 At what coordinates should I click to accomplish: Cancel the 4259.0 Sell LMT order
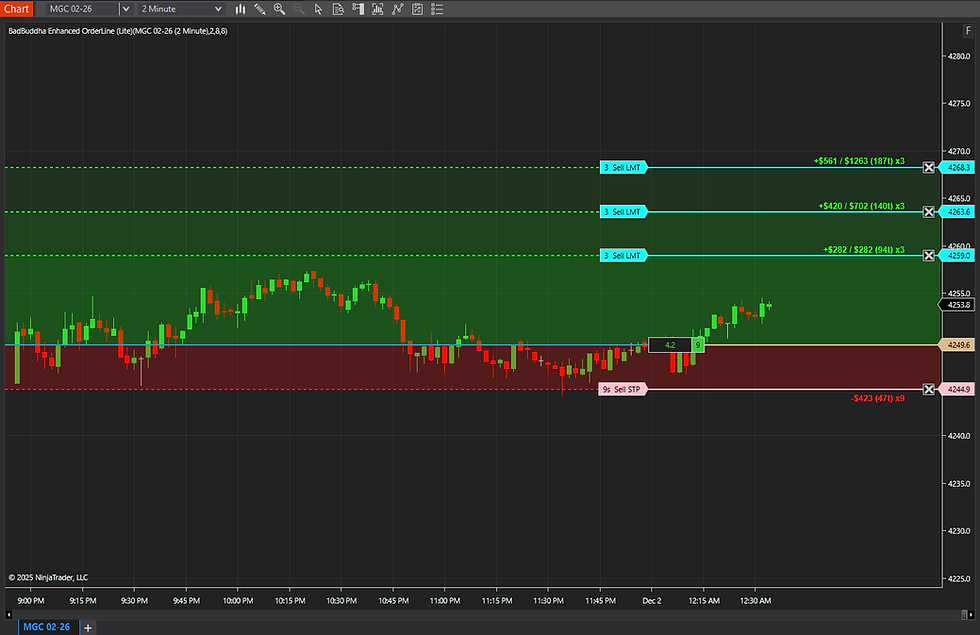coord(929,256)
